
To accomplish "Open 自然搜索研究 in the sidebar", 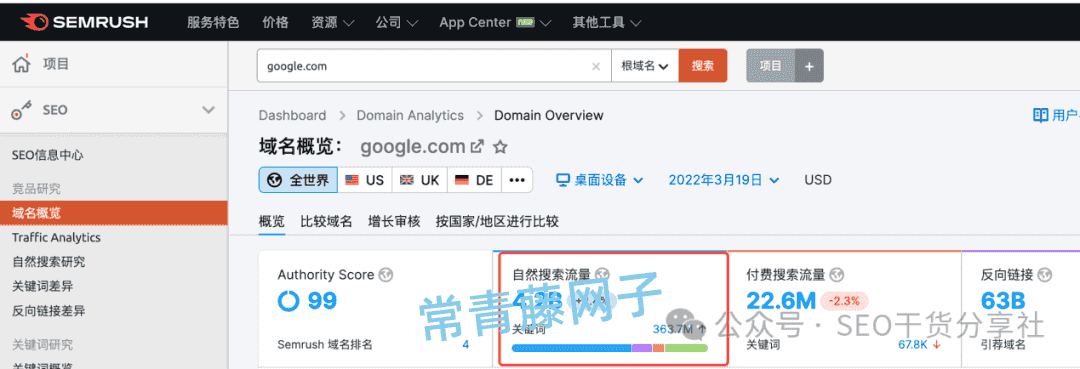I will (x=48, y=262).
